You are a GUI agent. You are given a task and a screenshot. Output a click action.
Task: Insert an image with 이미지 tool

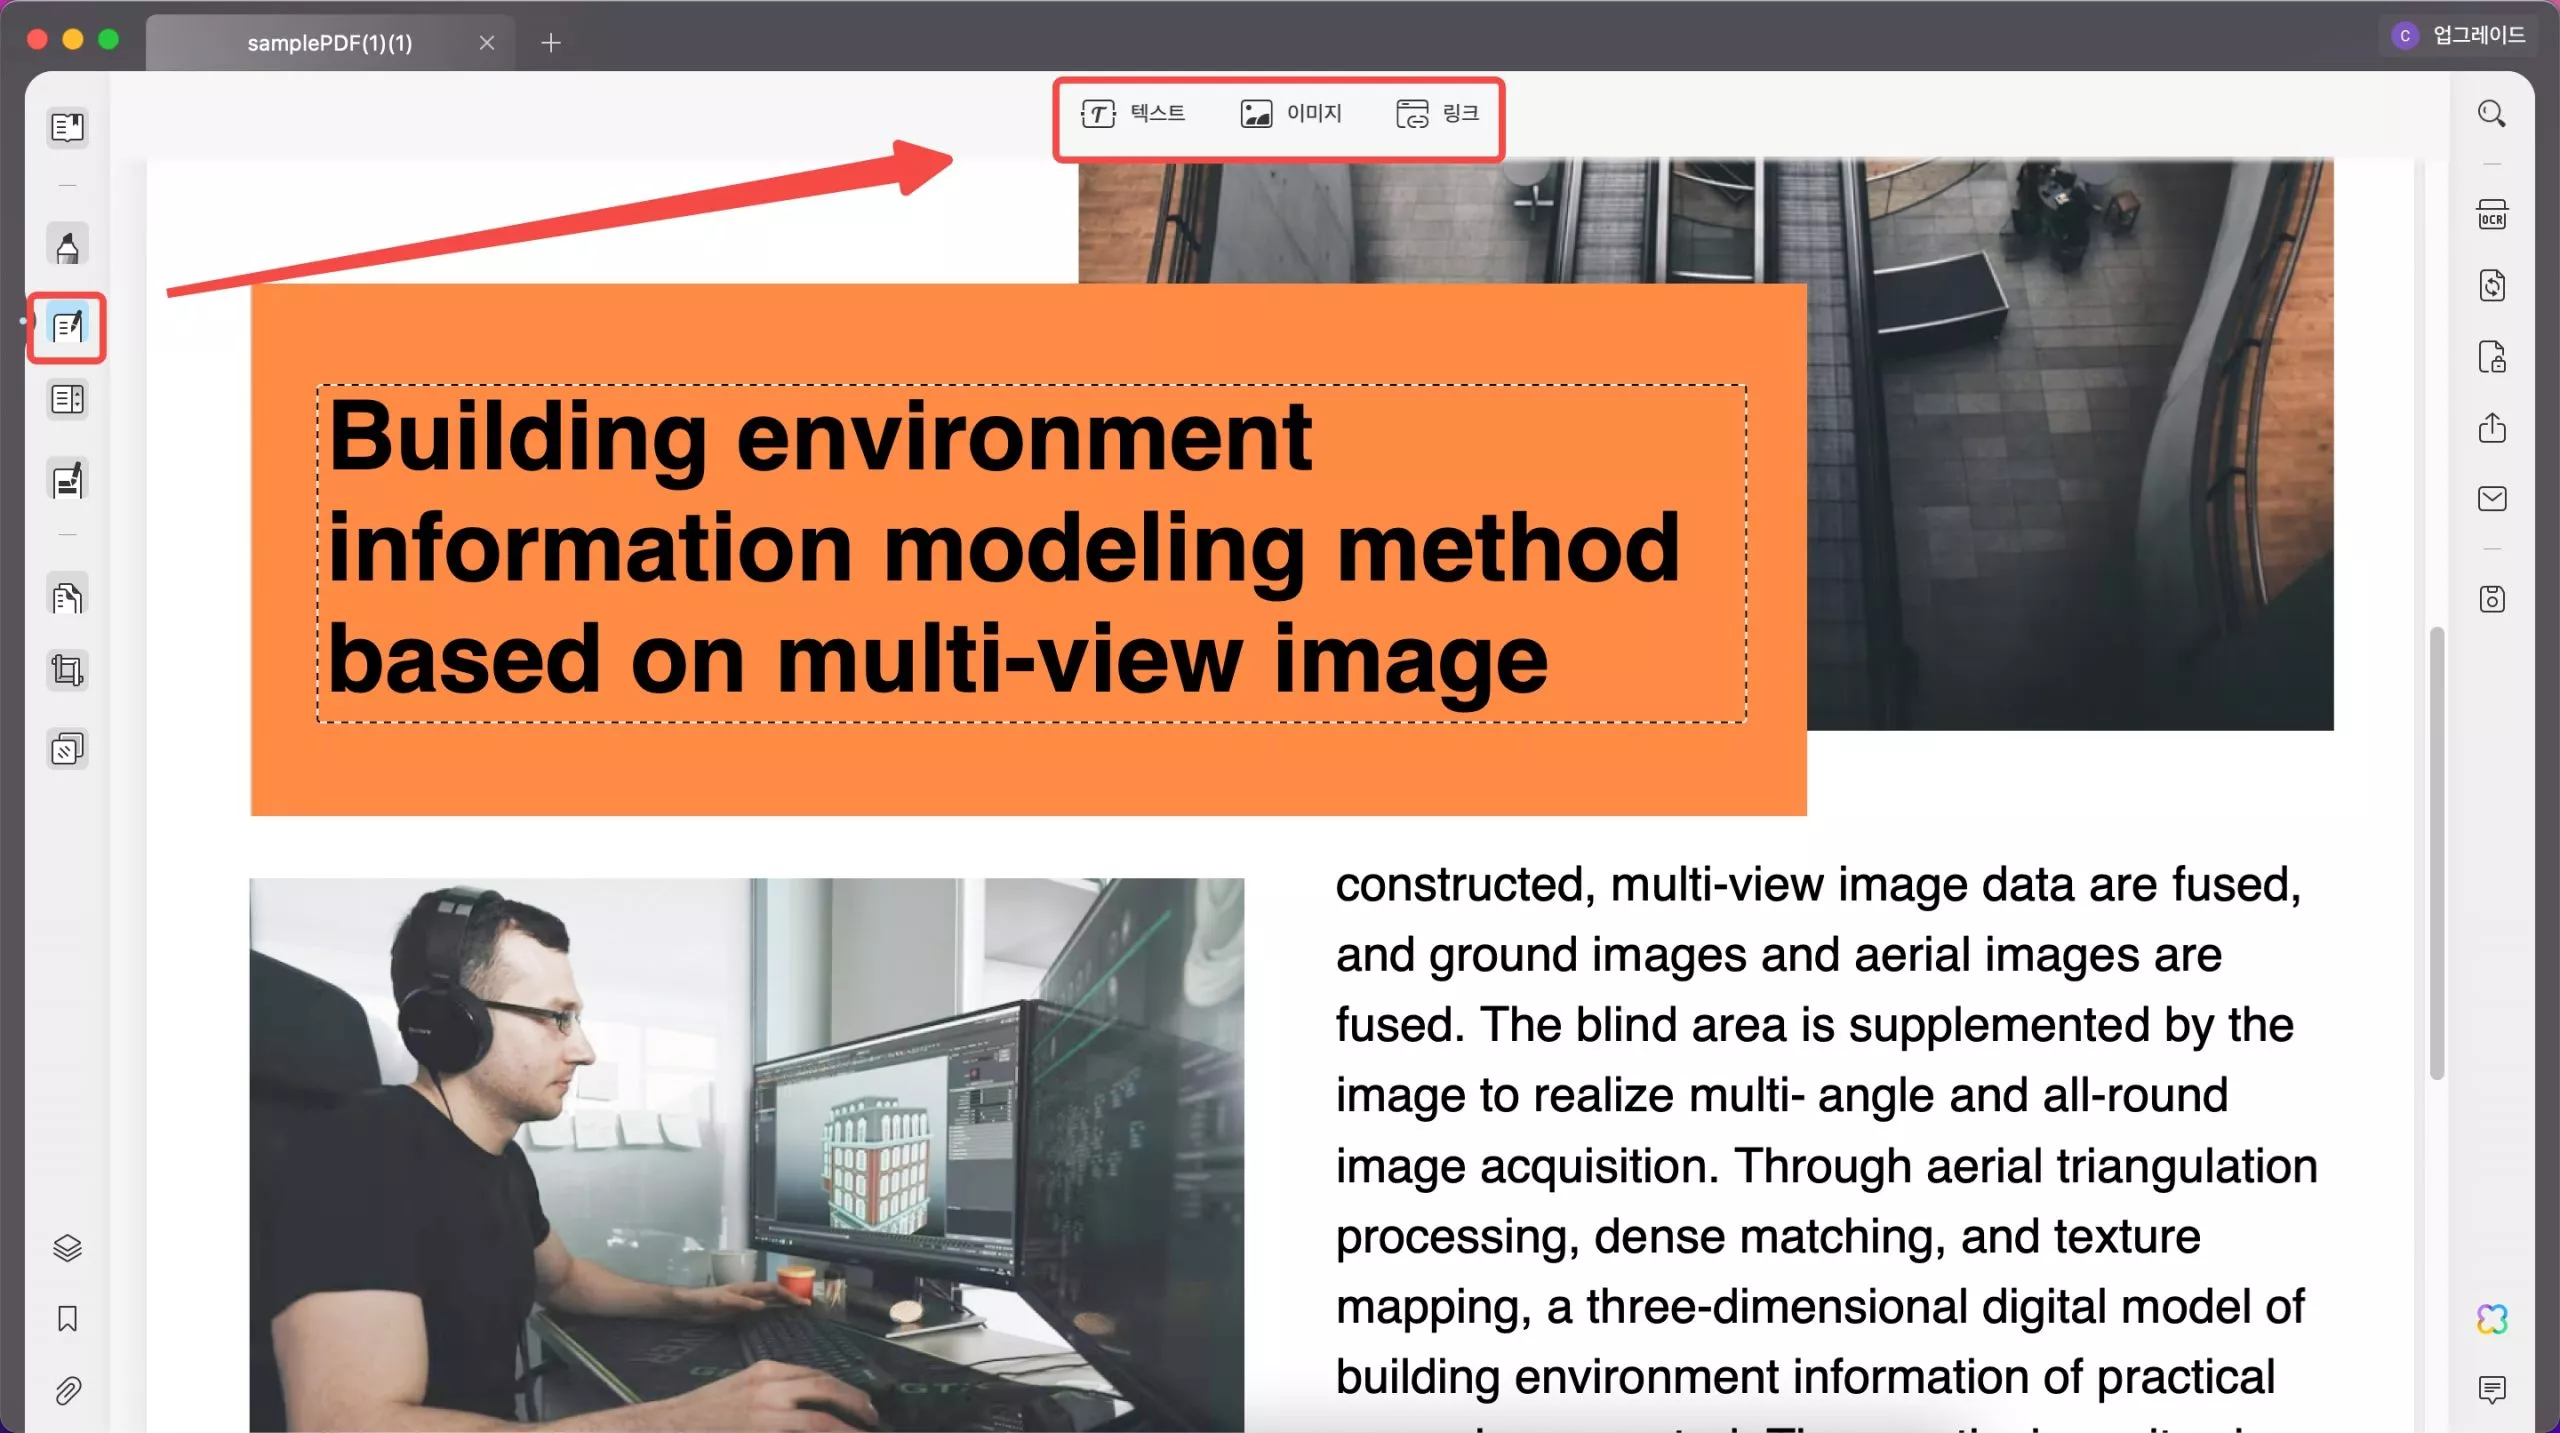[x=1290, y=114]
